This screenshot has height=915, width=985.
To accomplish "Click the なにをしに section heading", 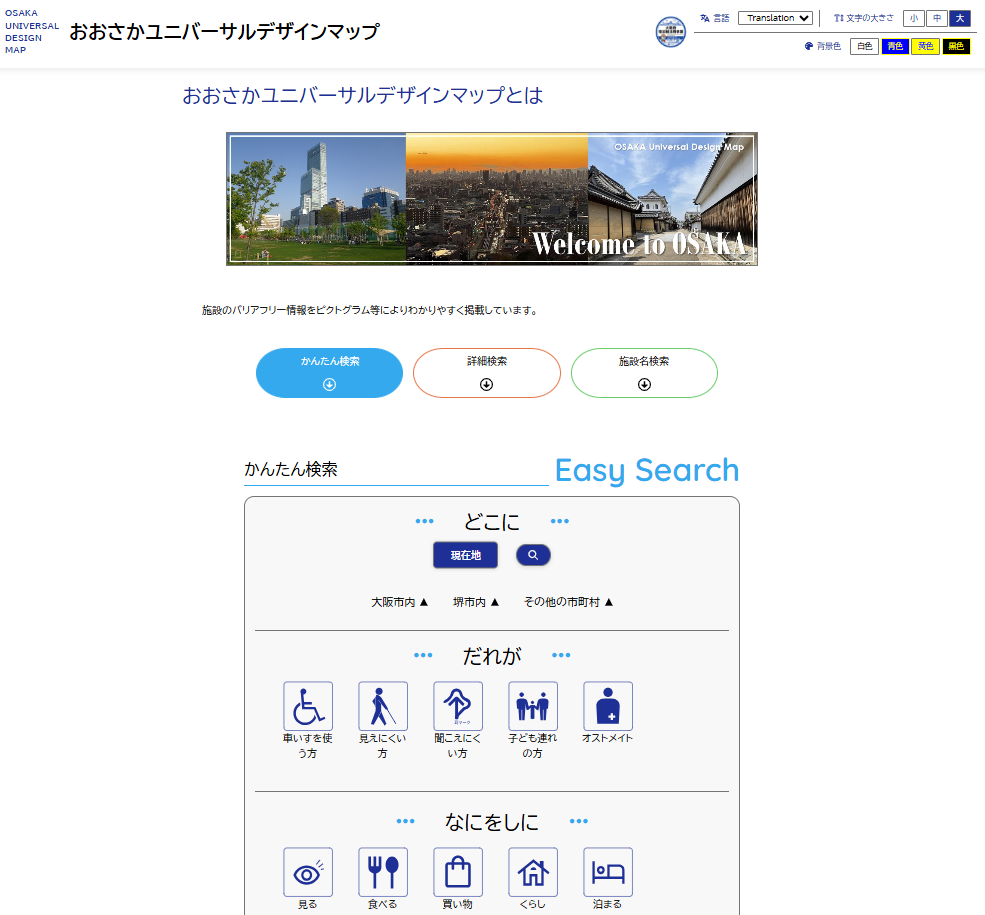I will click(492, 821).
